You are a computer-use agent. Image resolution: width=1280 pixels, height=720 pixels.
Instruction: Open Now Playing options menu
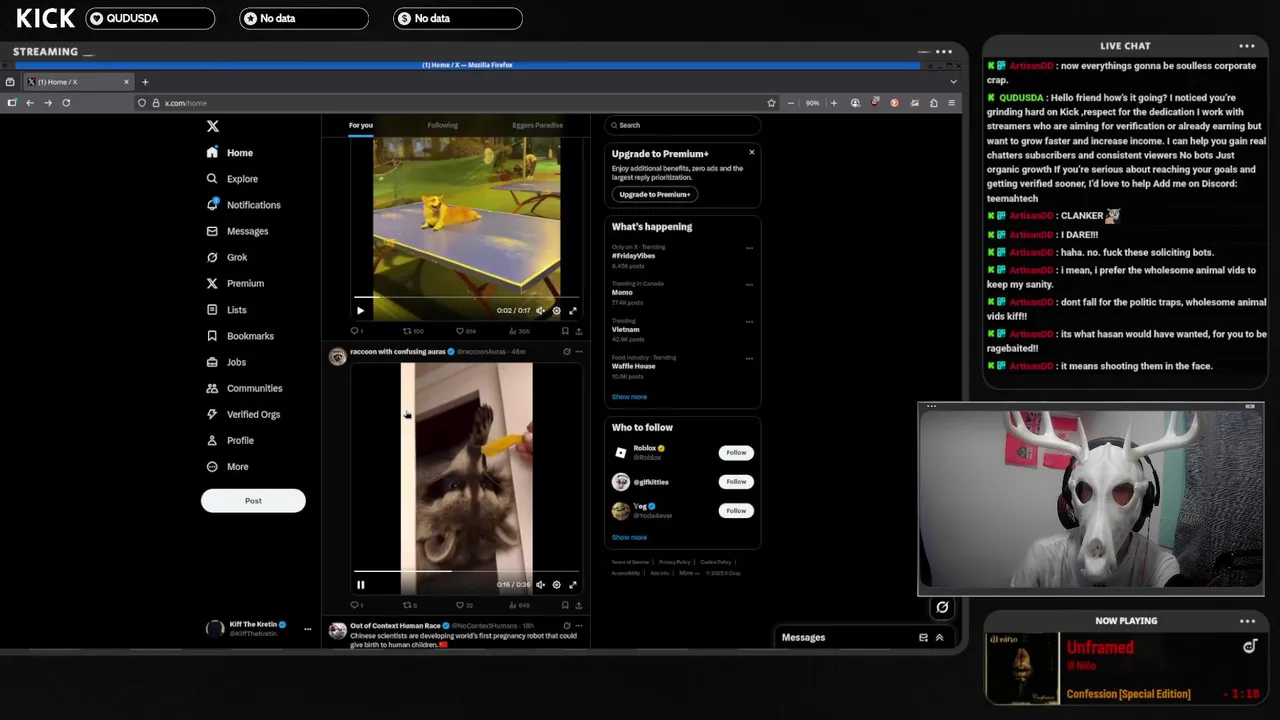pyautogui.click(x=1247, y=621)
